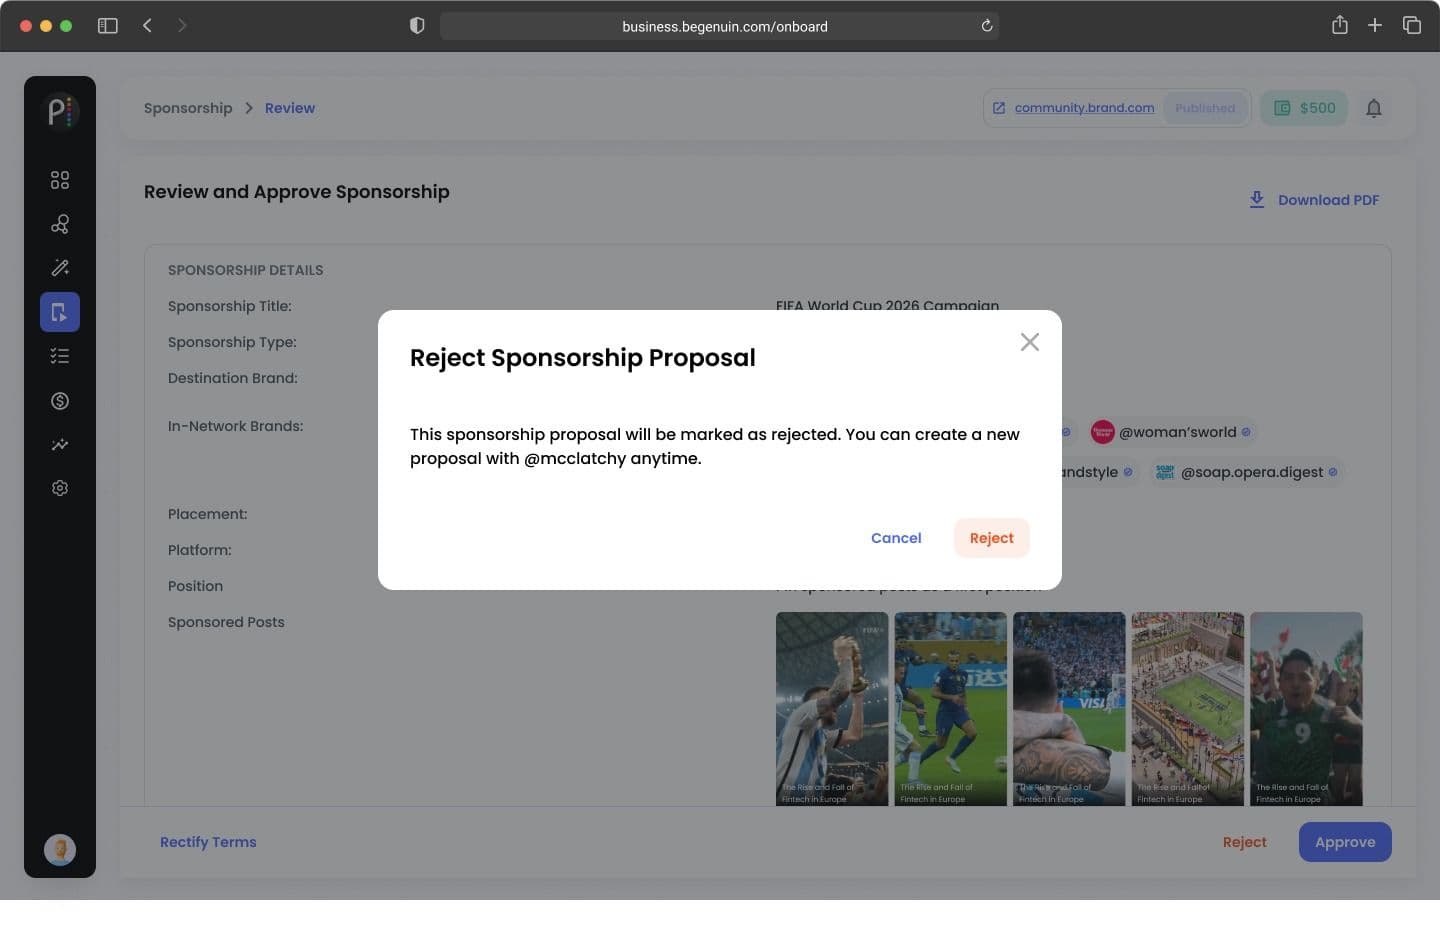
Task: Click the "In-Network Brands:" label
Action: tap(235, 426)
